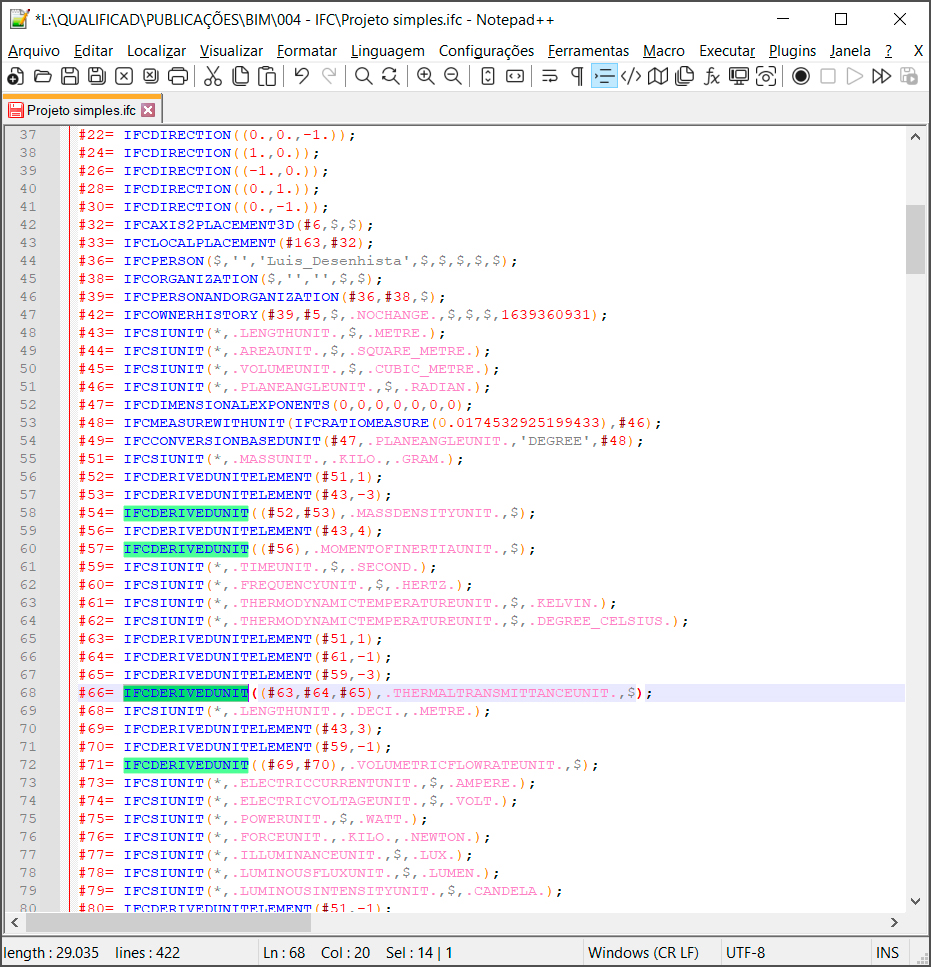Click the X at the menu bar's right end
Viewport: 931px width, 967px height.
pyautogui.click(x=918, y=51)
